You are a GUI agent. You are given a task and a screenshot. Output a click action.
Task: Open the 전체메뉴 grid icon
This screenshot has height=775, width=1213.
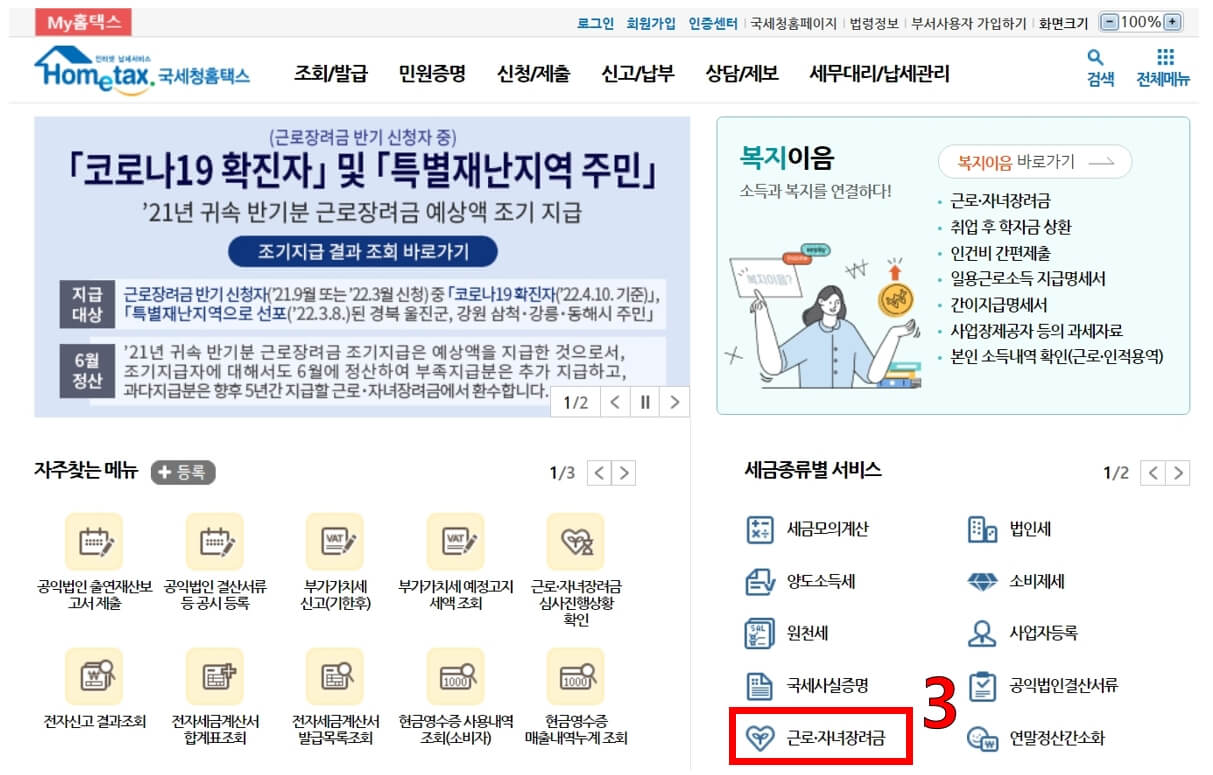[x=1164, y=57]
